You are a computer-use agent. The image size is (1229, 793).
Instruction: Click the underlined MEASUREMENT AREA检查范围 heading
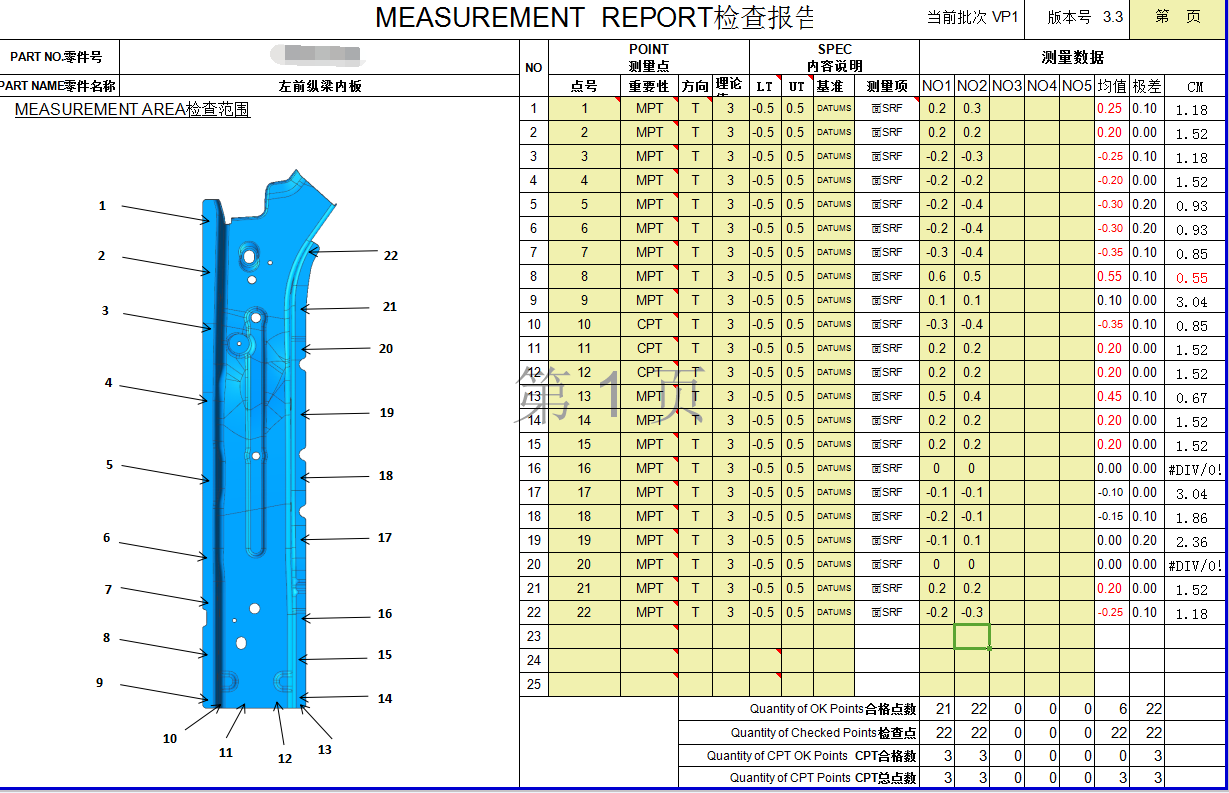click(132, 110)
